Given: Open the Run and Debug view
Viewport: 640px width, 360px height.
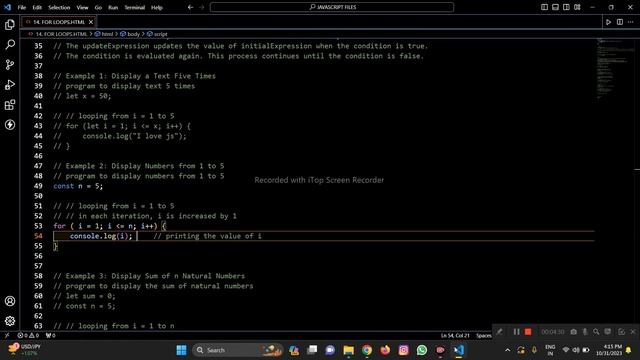Looking at the screenshot, I should (x=10, y=84).
